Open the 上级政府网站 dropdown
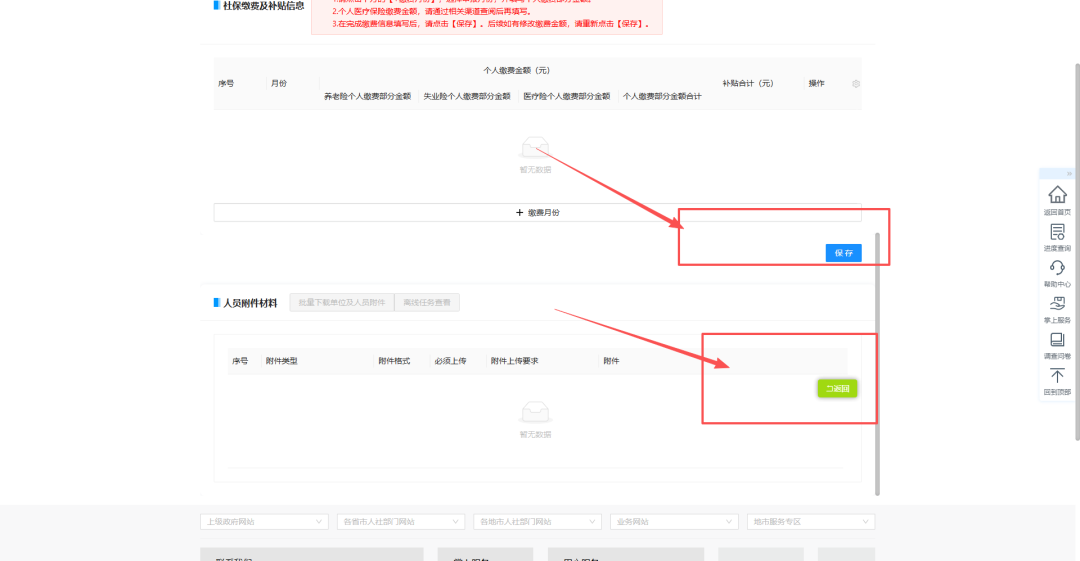The width and height of the screenshot is (1080, 561). click(264, 522)
